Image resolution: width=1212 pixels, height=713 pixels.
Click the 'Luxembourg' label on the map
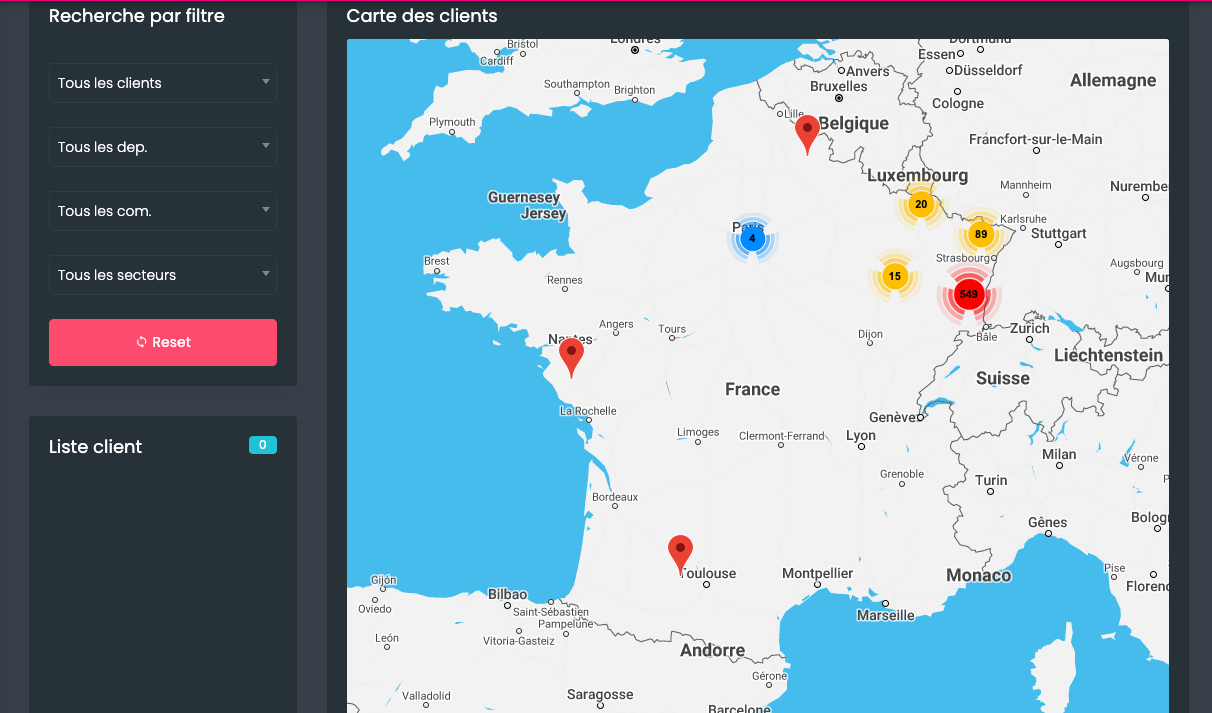click(x=917, y=175)
